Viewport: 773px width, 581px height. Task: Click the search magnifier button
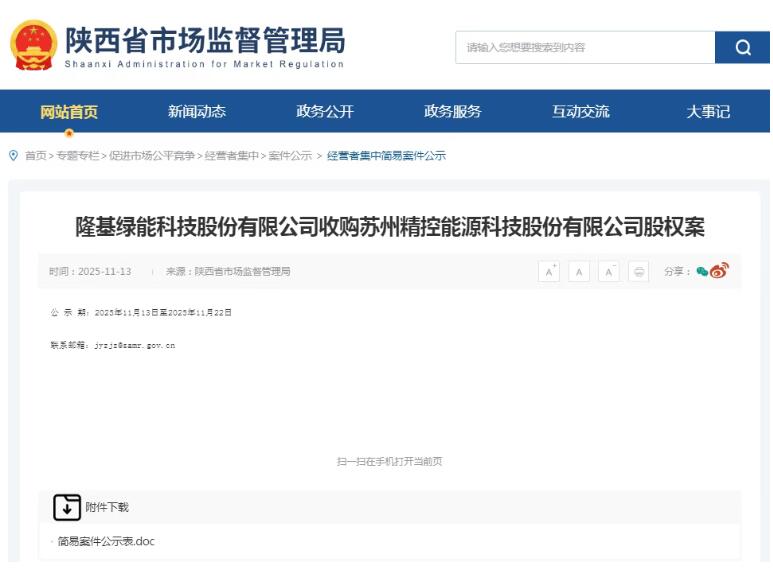[x=742, y=47]
